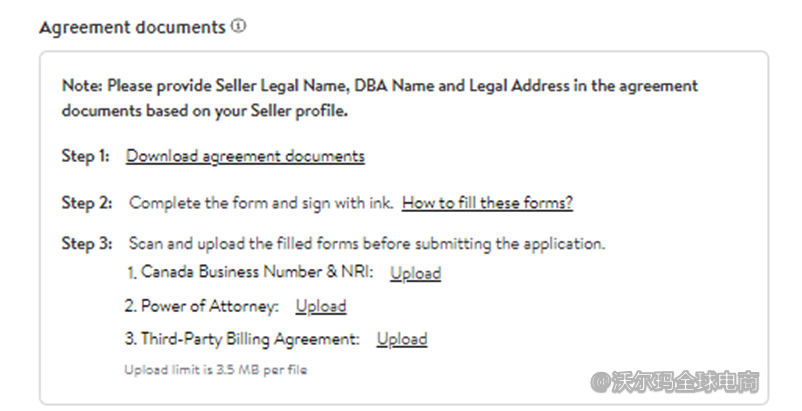Upload the Third-Party Billing Agreement document

401,339
